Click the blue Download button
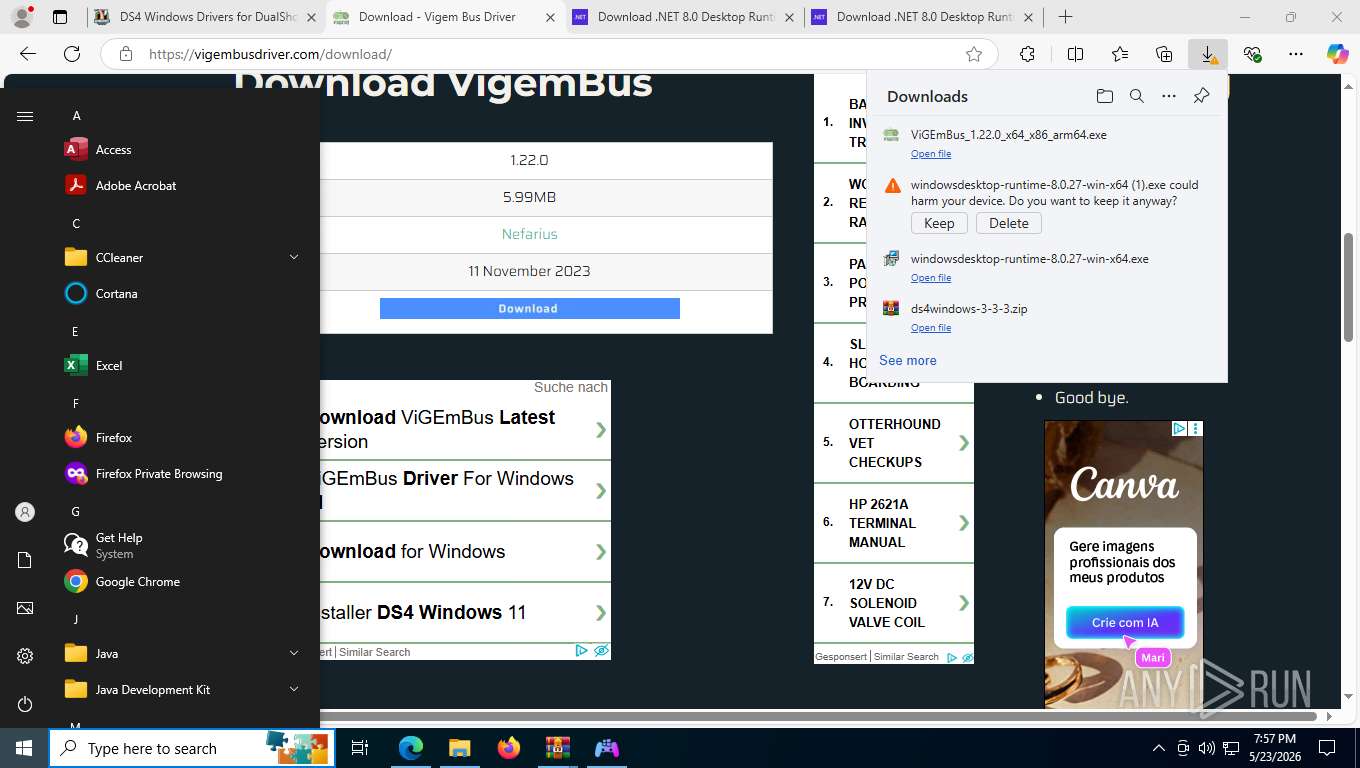This screenshot has height=768, width=1360. (529, 308)
